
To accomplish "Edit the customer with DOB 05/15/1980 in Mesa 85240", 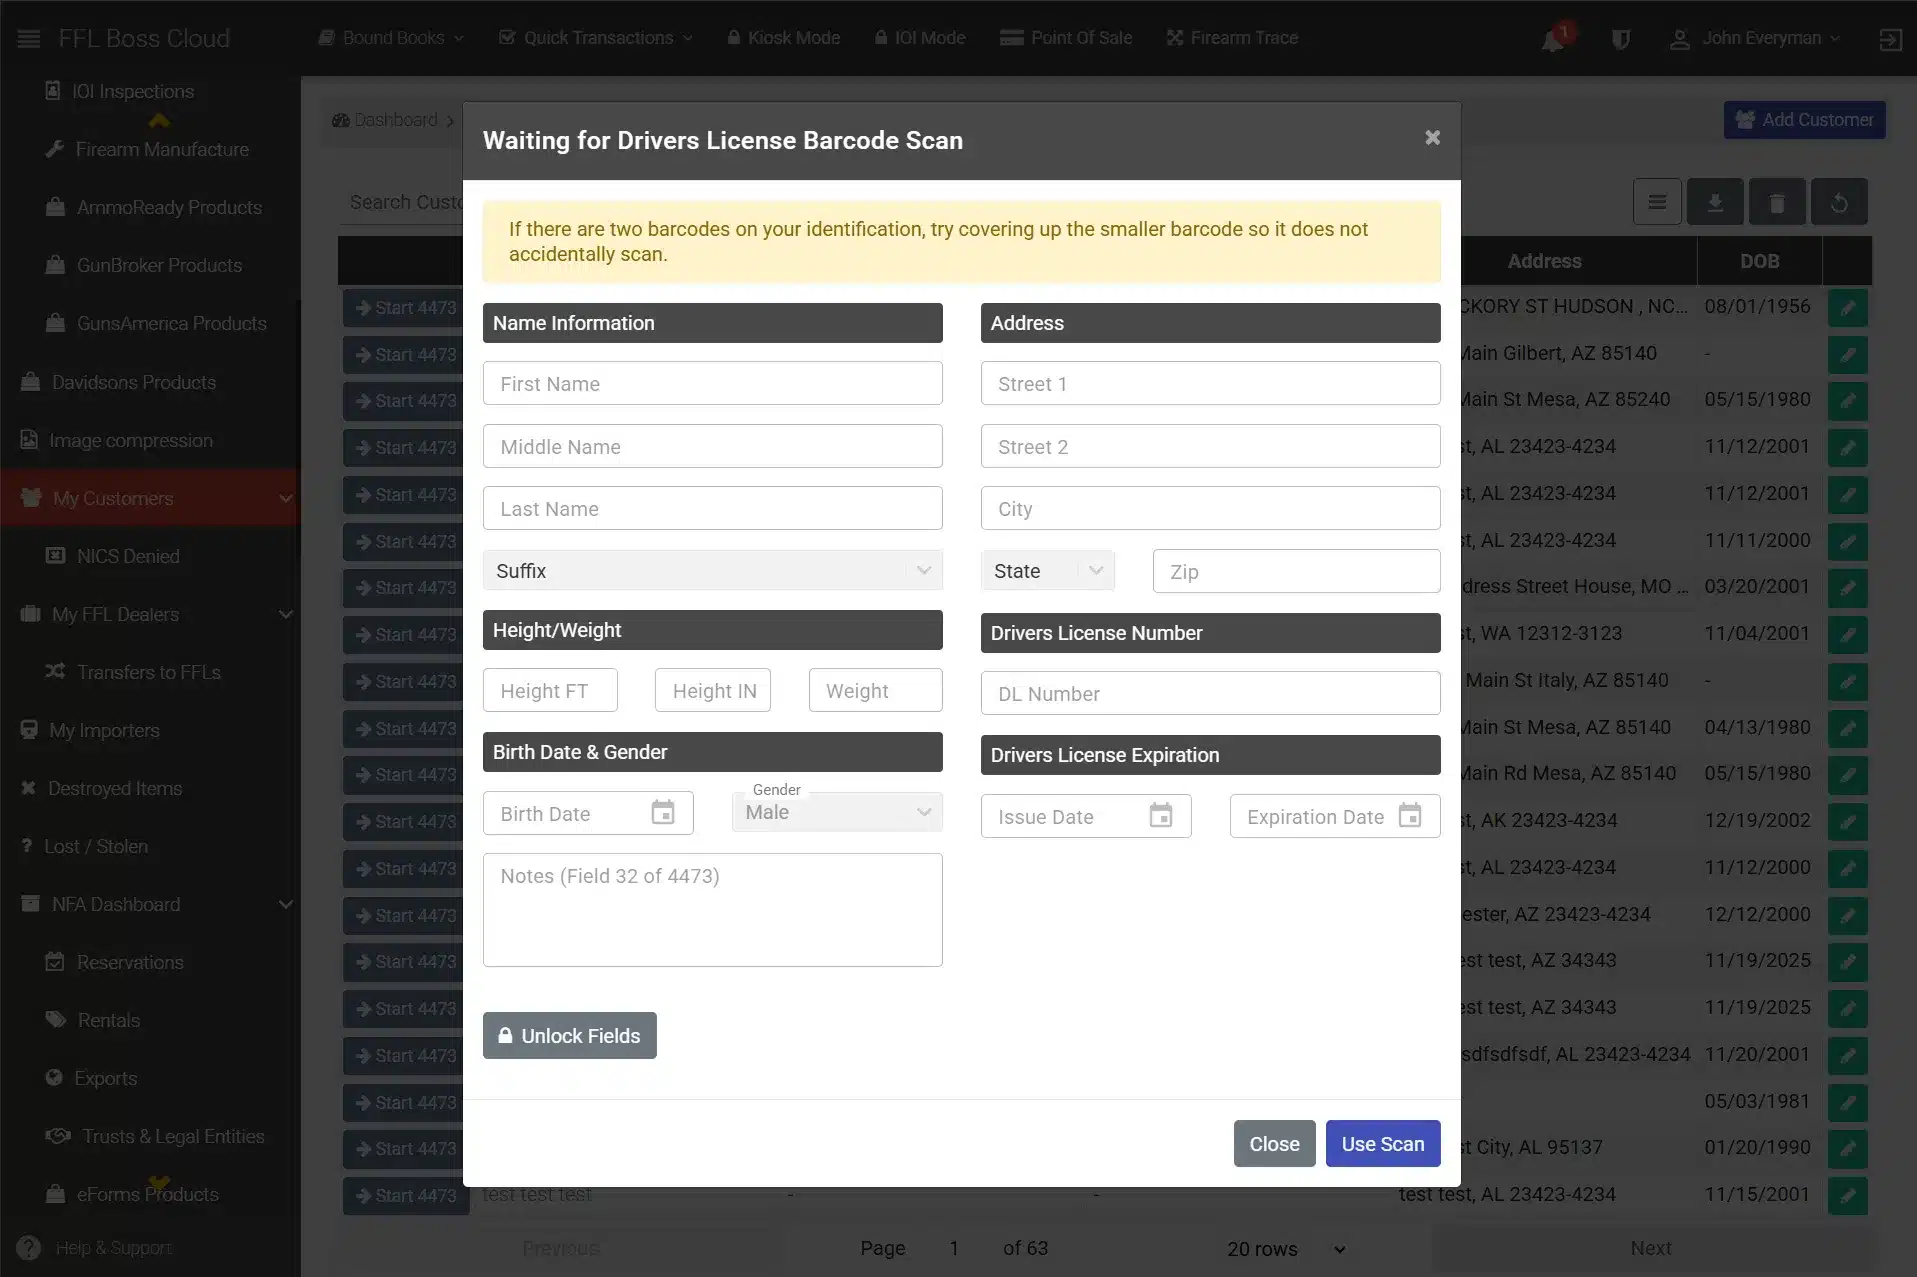I will coord(1848,400).
